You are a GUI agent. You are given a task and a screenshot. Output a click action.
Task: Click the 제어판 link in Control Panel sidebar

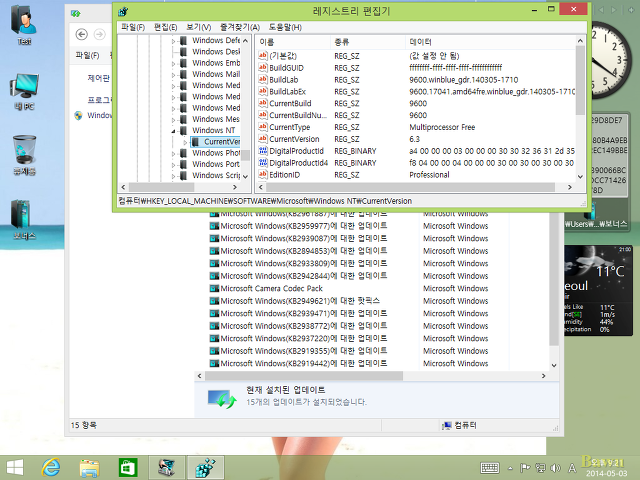click(98, 78)
